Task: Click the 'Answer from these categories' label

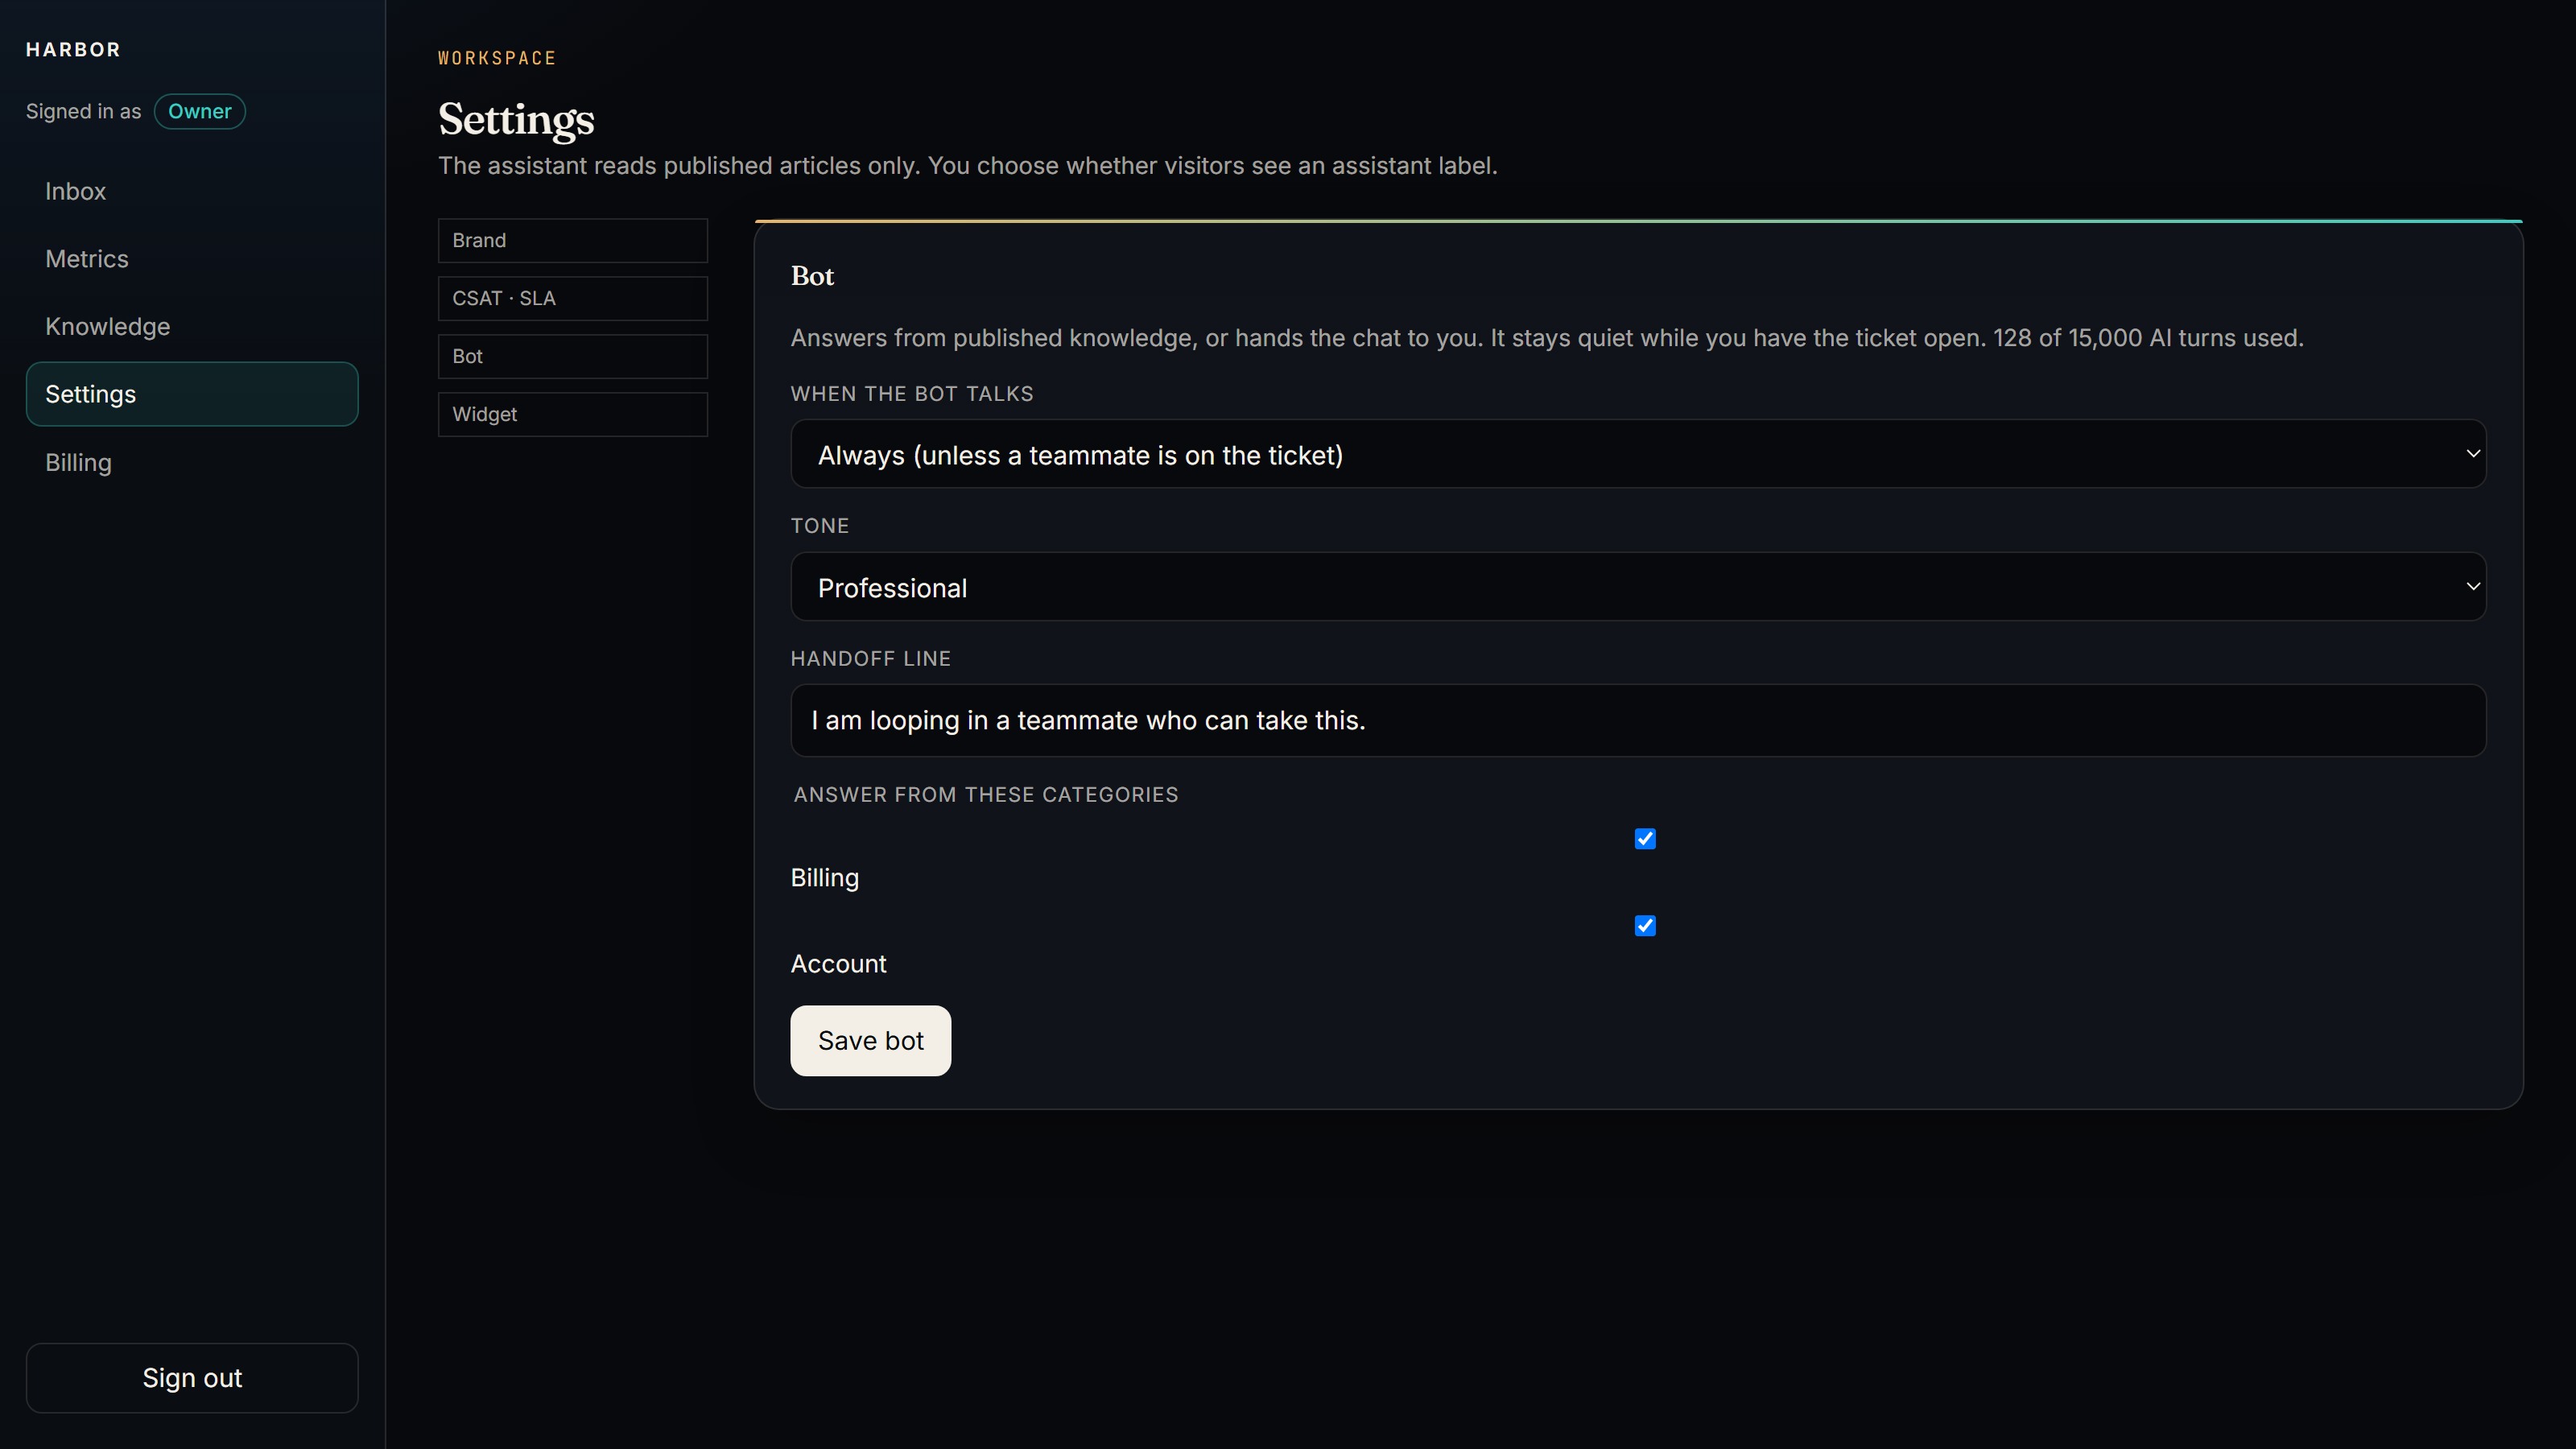Action: 986,795
